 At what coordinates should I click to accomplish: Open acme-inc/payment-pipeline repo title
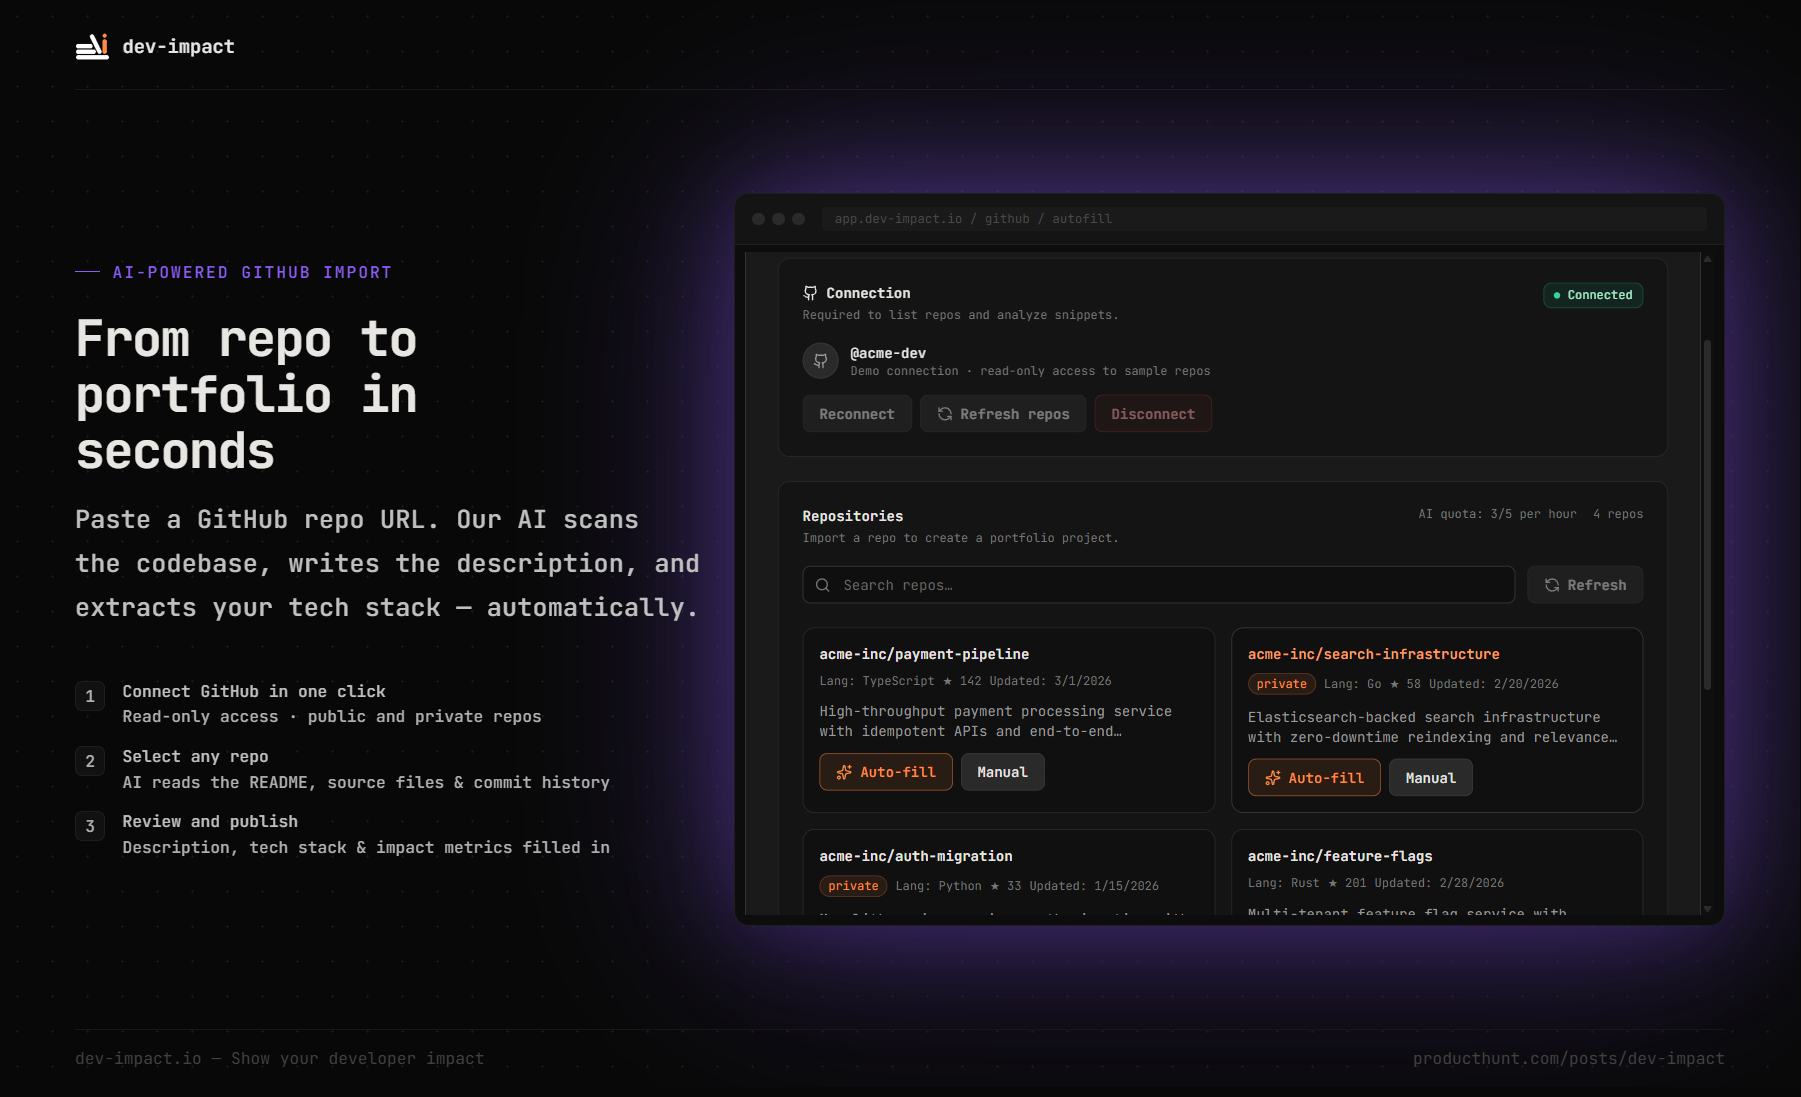click(x=924, y=654)
